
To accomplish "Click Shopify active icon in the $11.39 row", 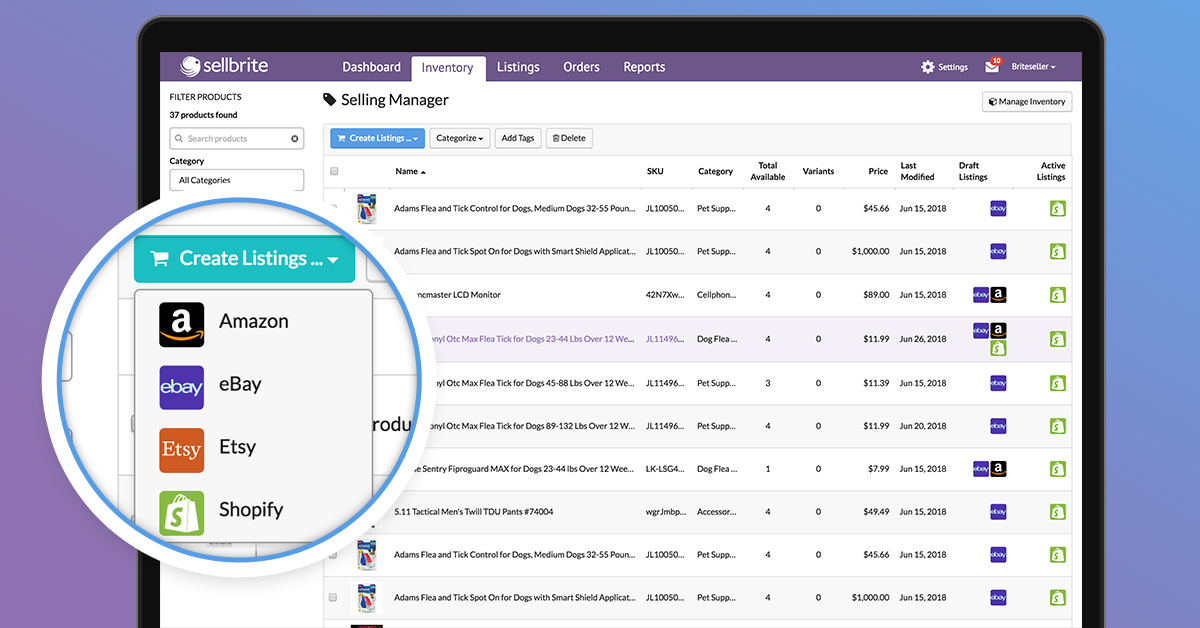I will [1057, 383].
